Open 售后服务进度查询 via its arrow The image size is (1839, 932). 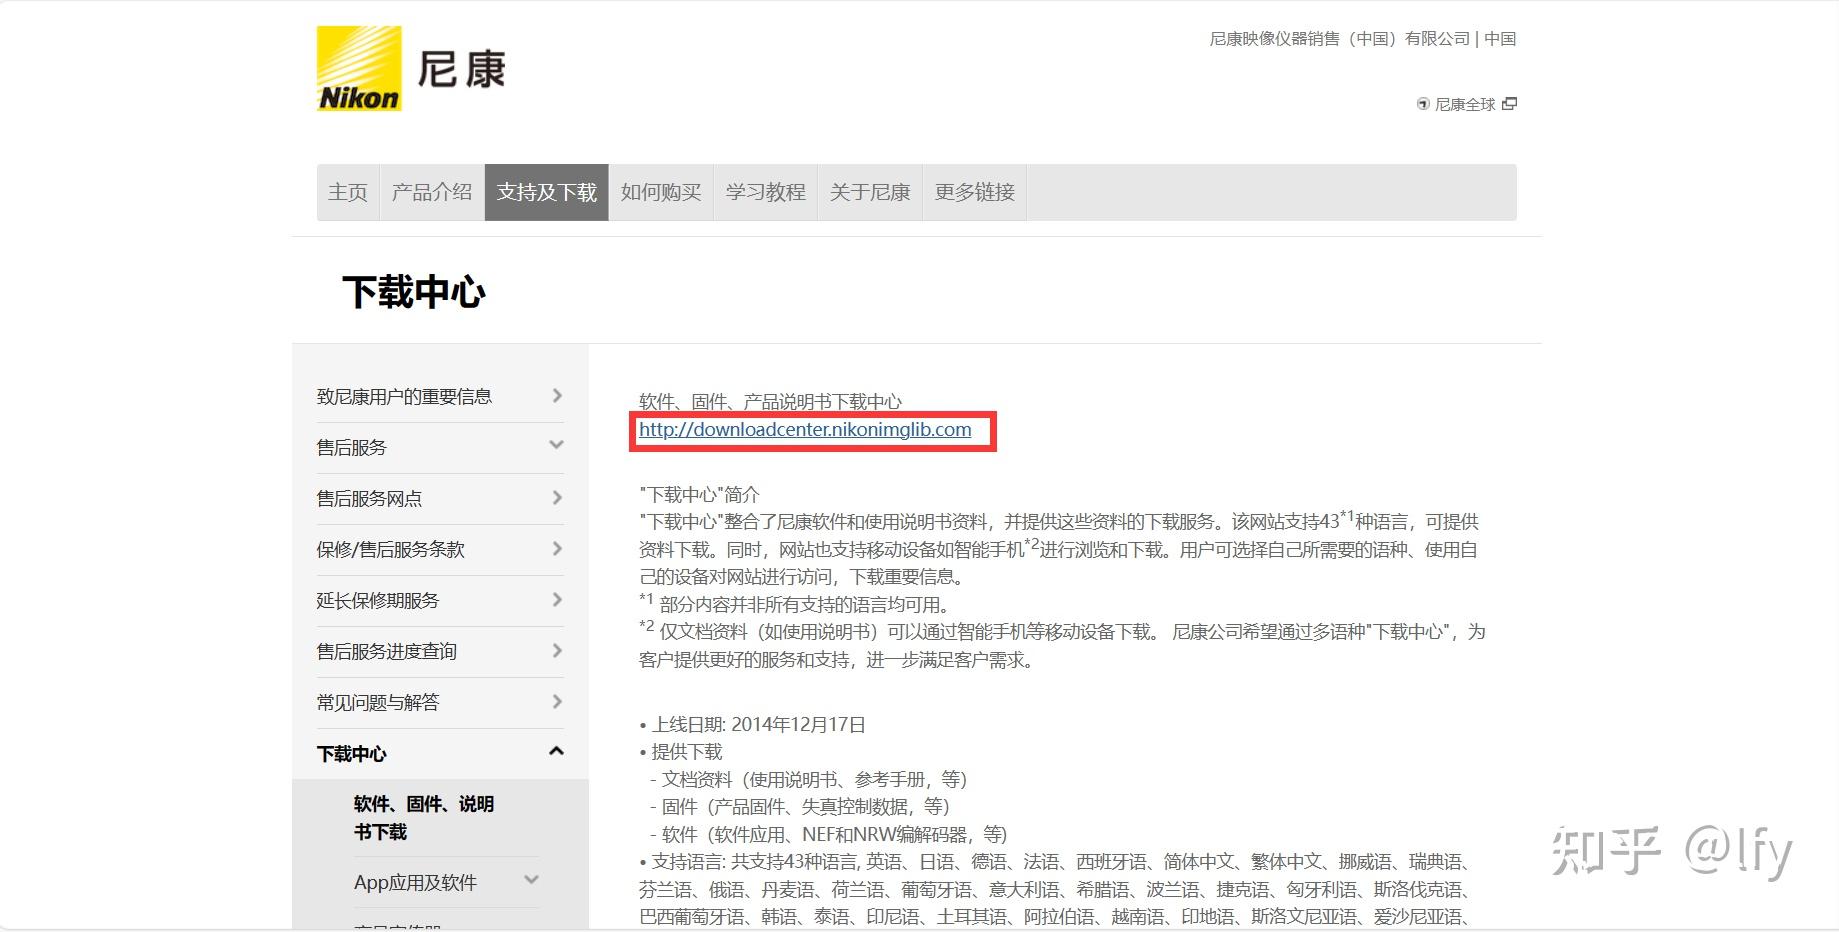(x=556, y=651)
